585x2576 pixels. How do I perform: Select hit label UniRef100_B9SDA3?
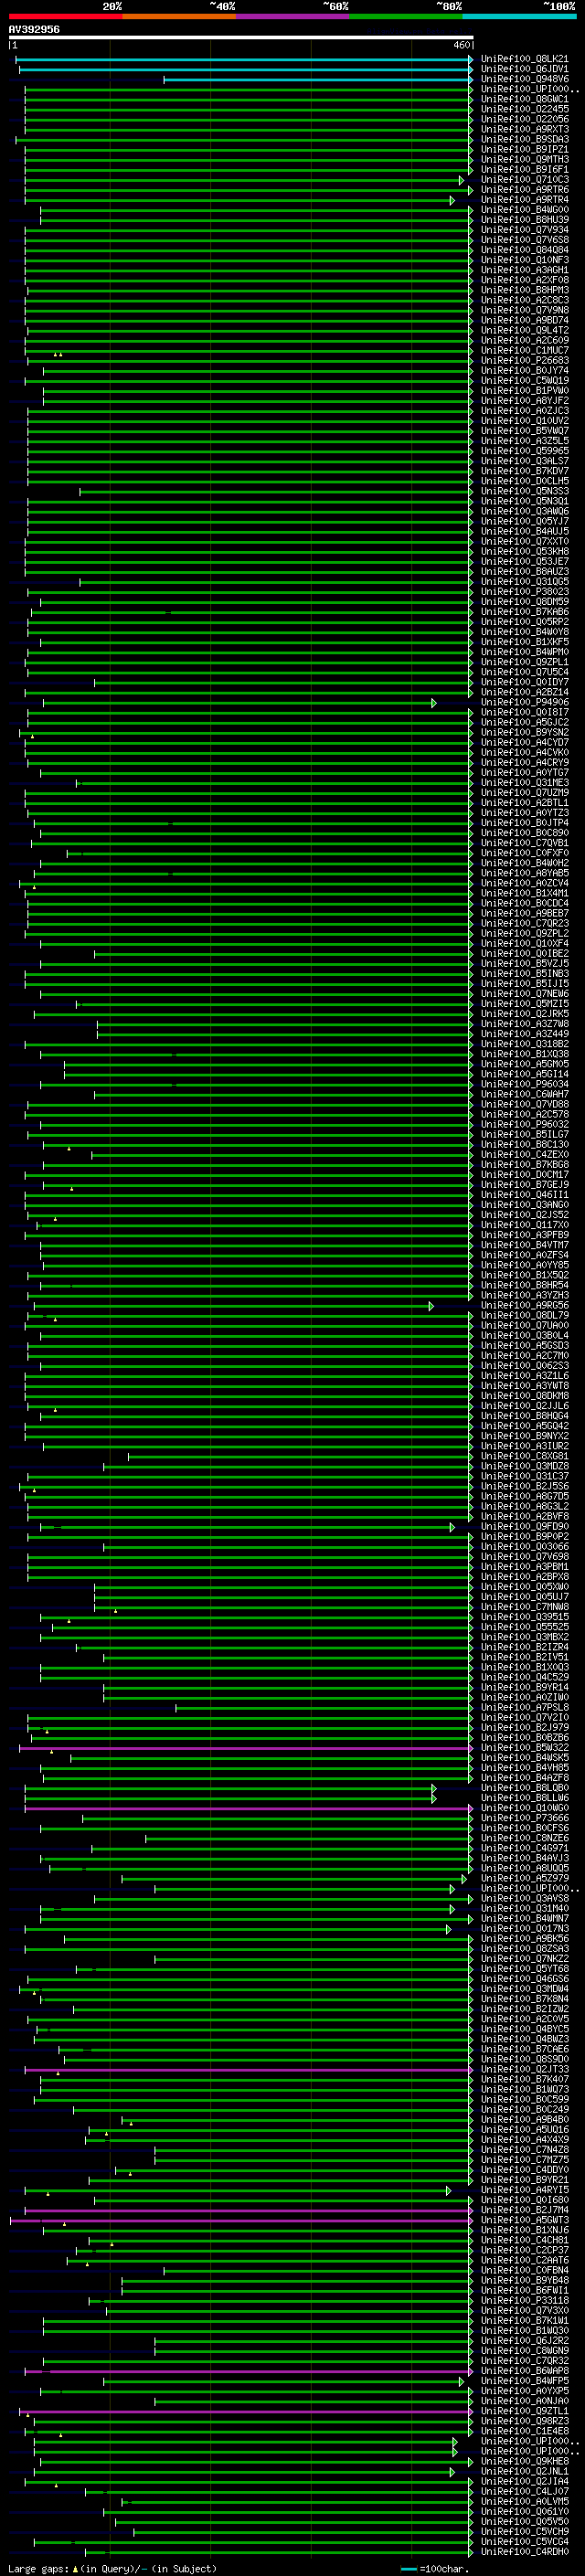tap(525, 139)
